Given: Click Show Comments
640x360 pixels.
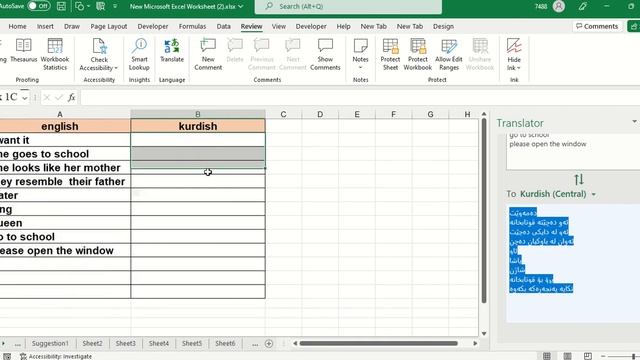Looking at the screenshot, I should tap(325, 54).
